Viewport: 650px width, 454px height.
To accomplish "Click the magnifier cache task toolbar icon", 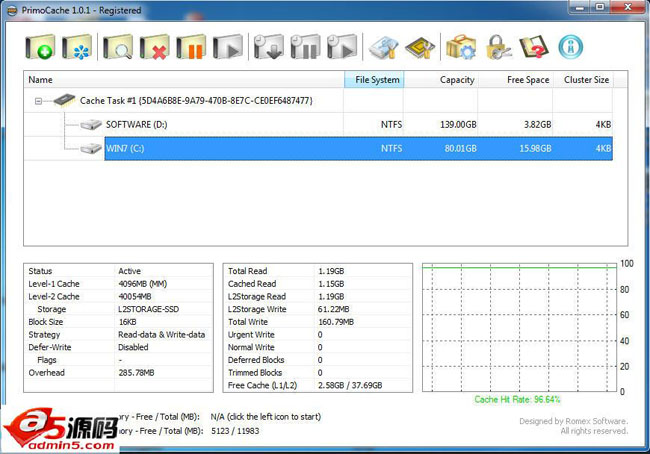I will pos(117,47).
